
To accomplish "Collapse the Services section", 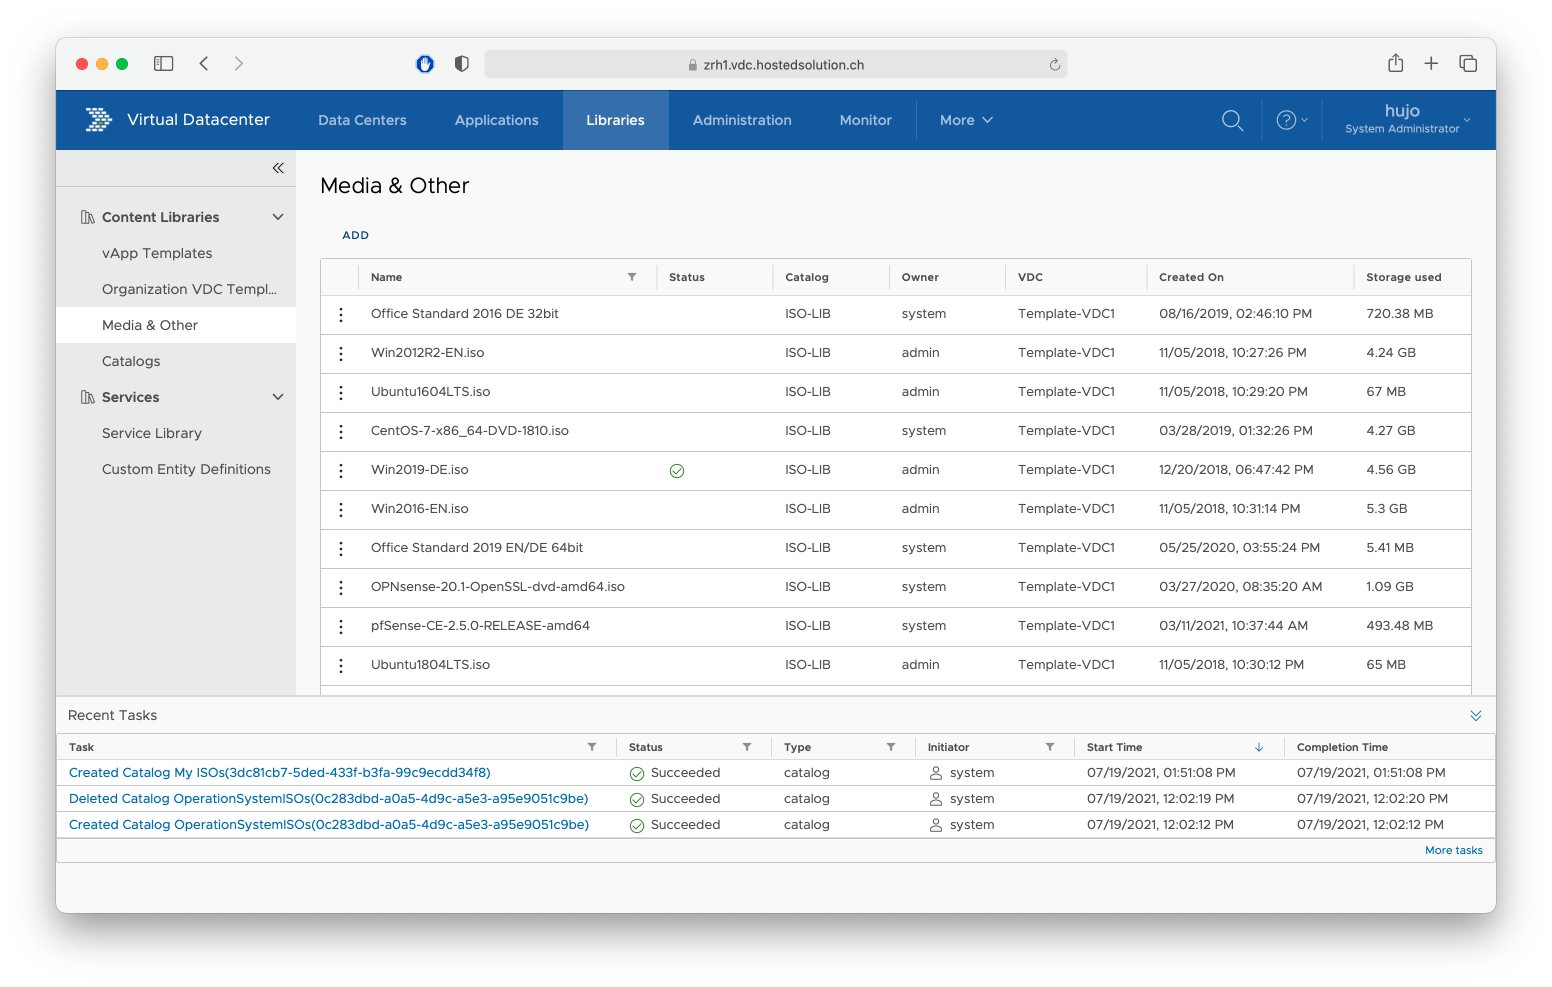I will (278, 397).
